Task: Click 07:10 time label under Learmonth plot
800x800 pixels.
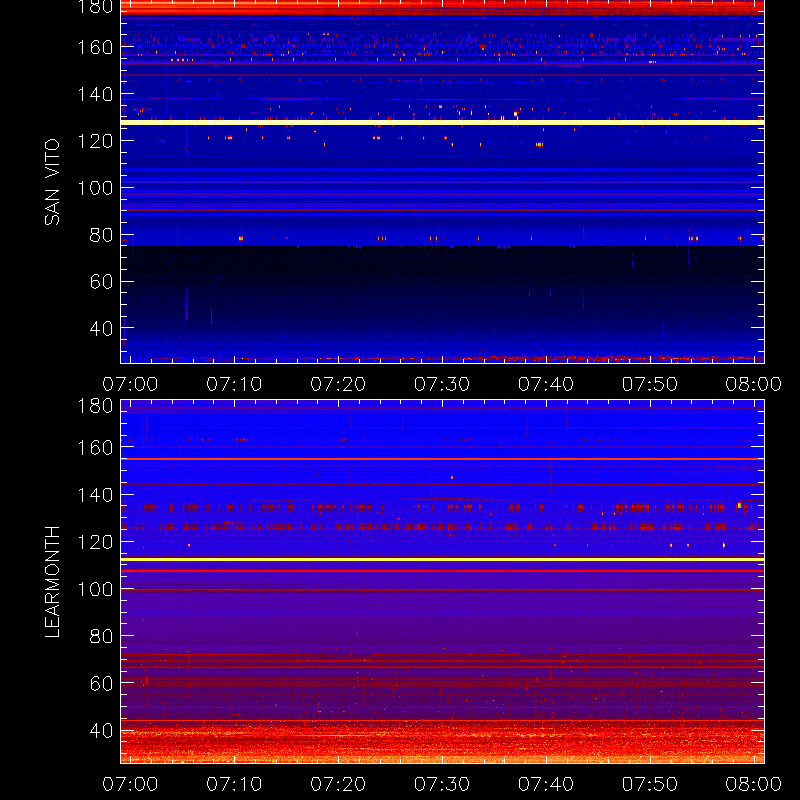Action: (x=234, y=784)
